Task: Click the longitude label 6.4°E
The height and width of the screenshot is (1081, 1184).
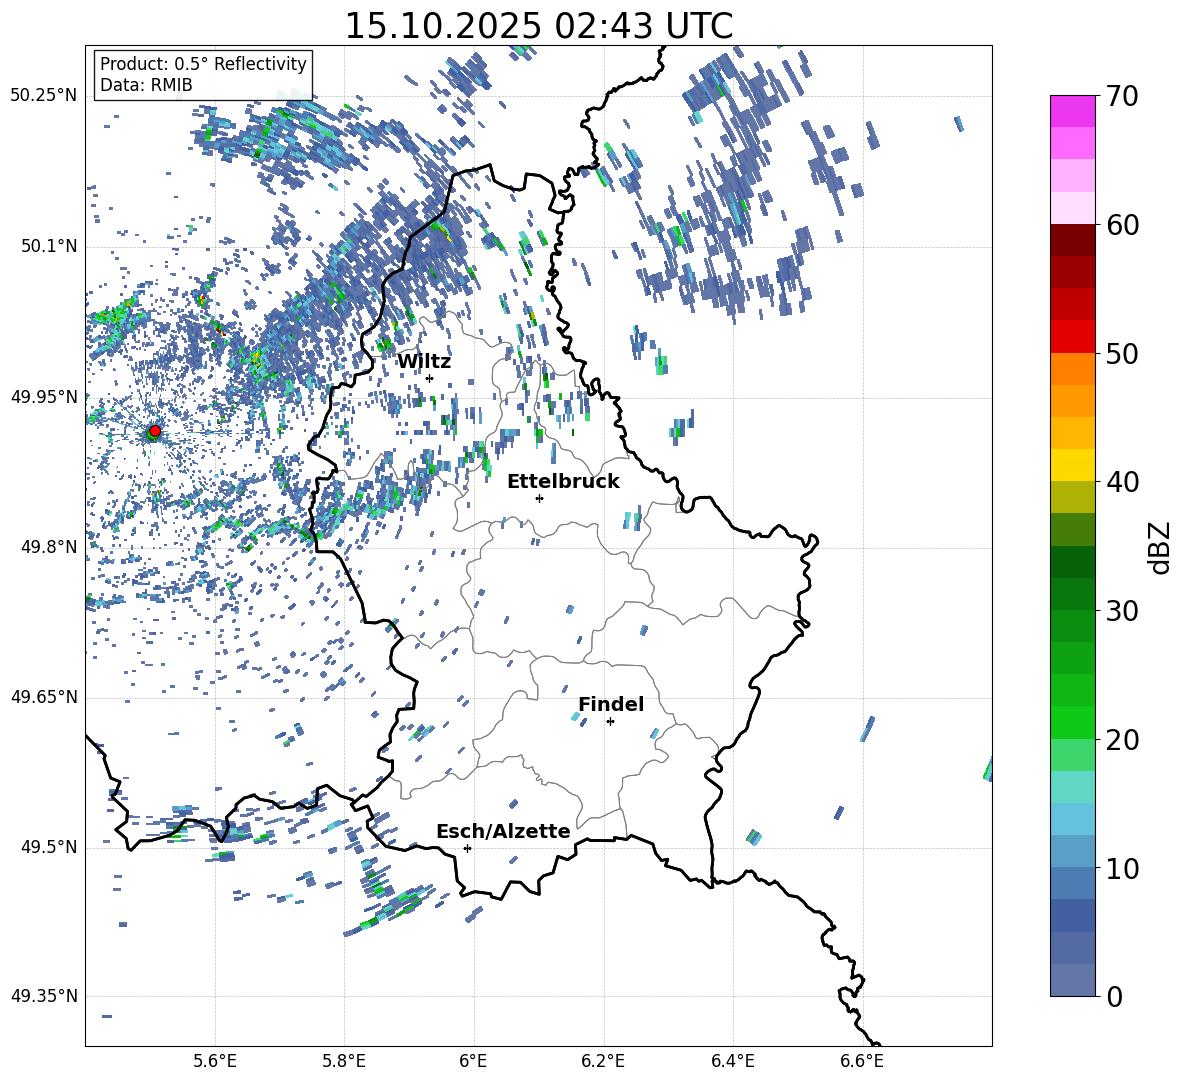Action: click(x=733, y=1061)
